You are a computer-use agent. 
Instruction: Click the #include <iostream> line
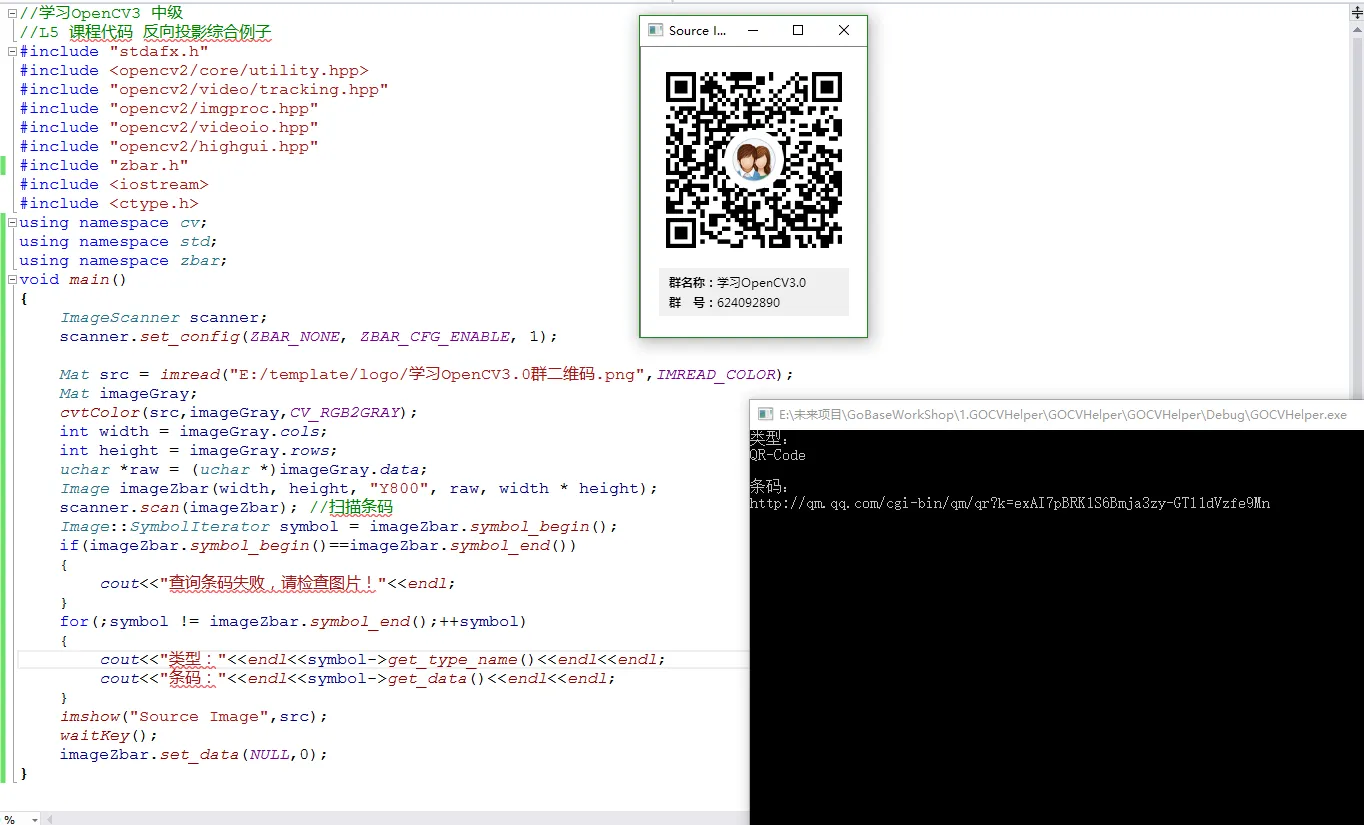point(114,184)
